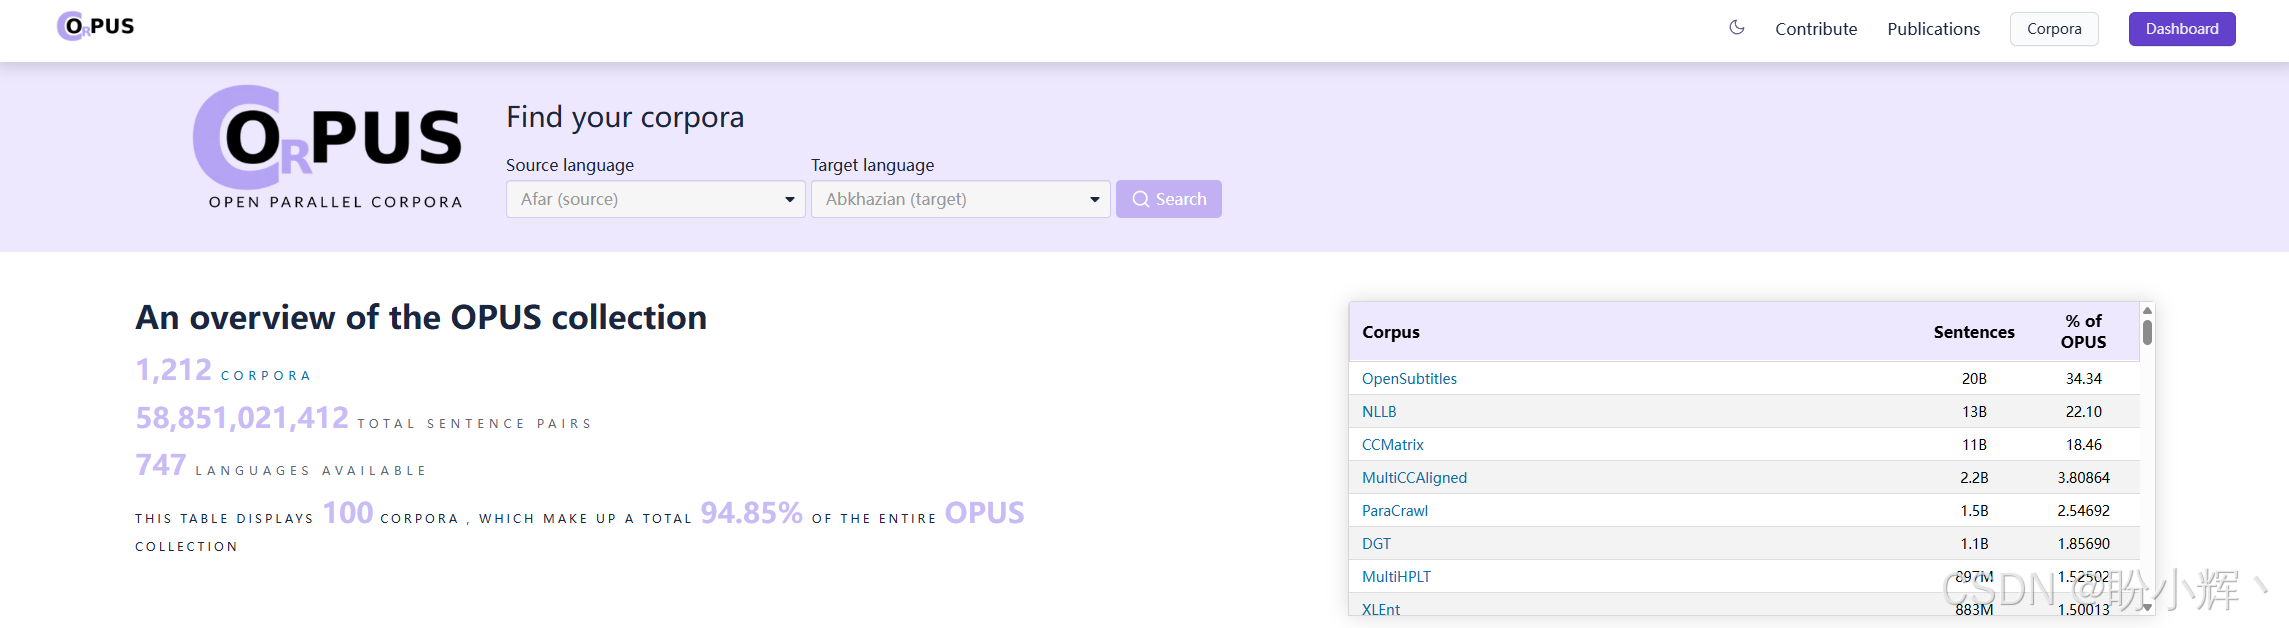The height and width of the screenshot is (628, 2289).
Task: Click the 3.80864 percentage cell
Action: point(2084,478)
